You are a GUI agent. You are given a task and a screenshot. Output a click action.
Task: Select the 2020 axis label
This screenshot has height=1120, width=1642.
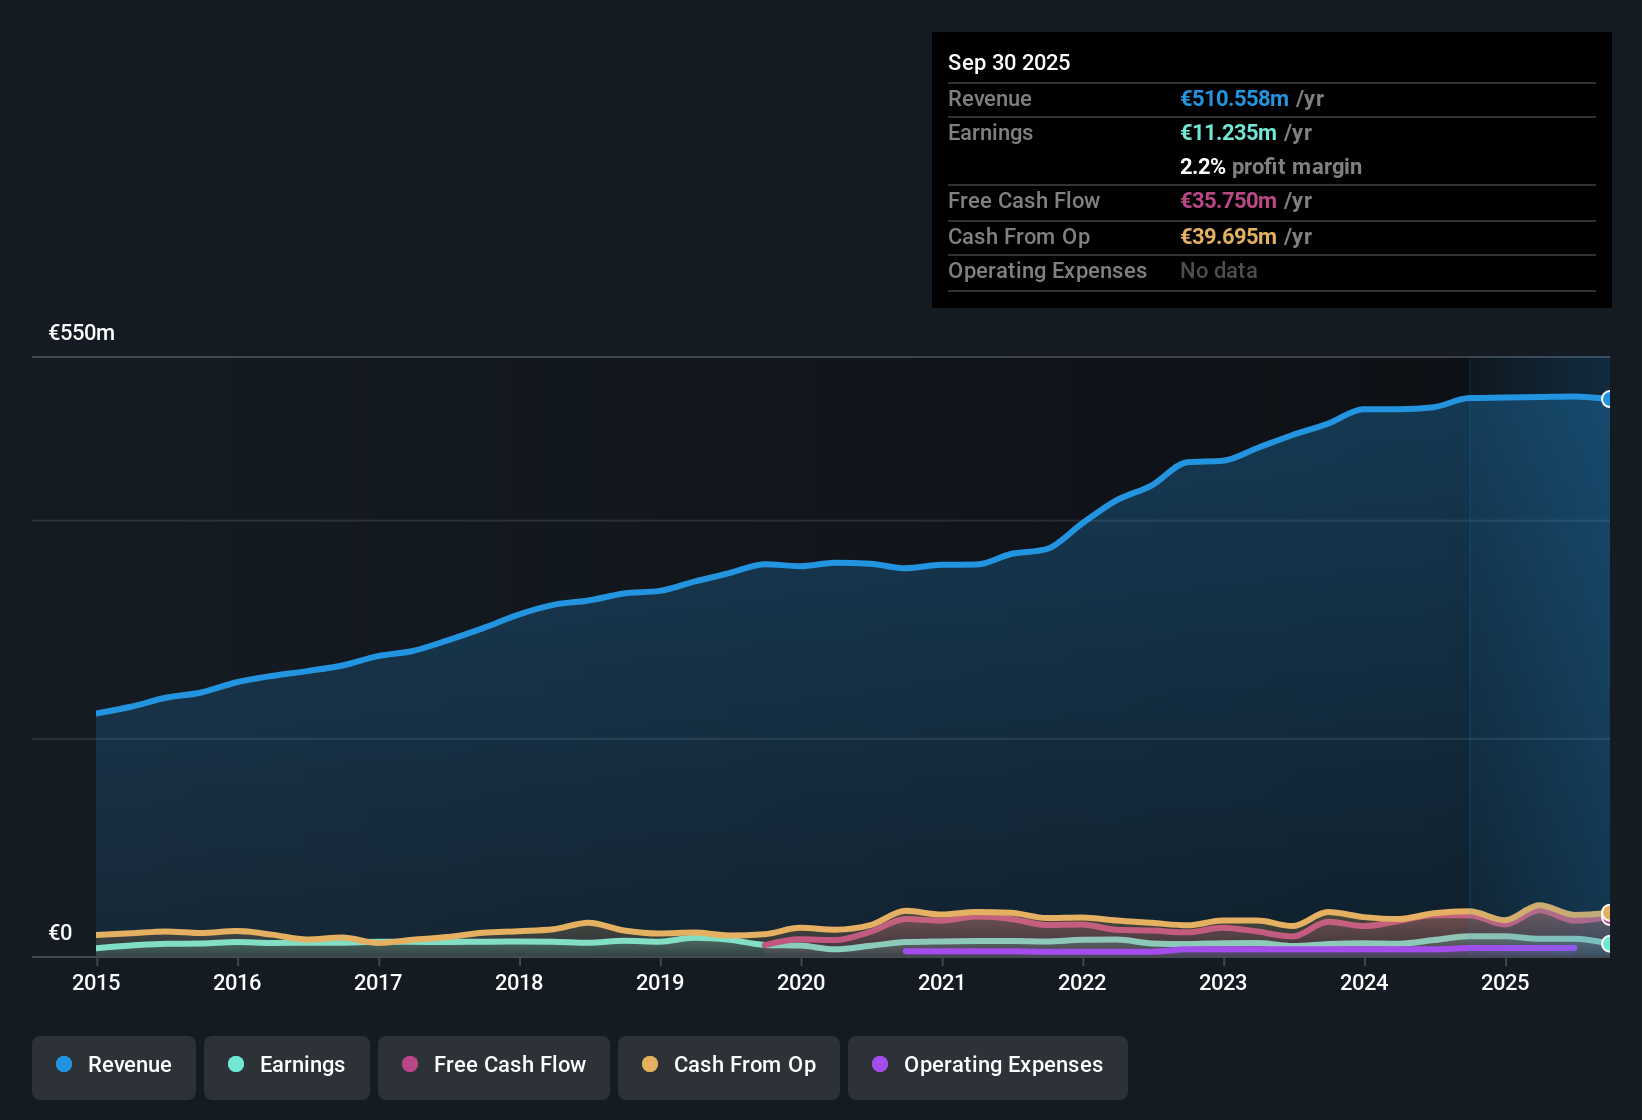pos(801,983)
